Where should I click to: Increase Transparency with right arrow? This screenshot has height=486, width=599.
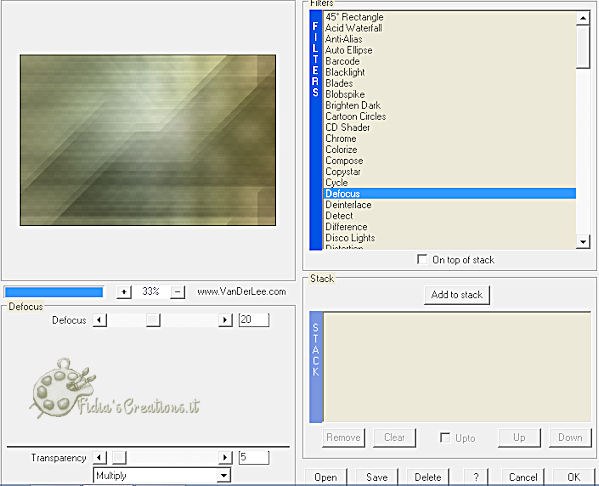coord(225,457)
